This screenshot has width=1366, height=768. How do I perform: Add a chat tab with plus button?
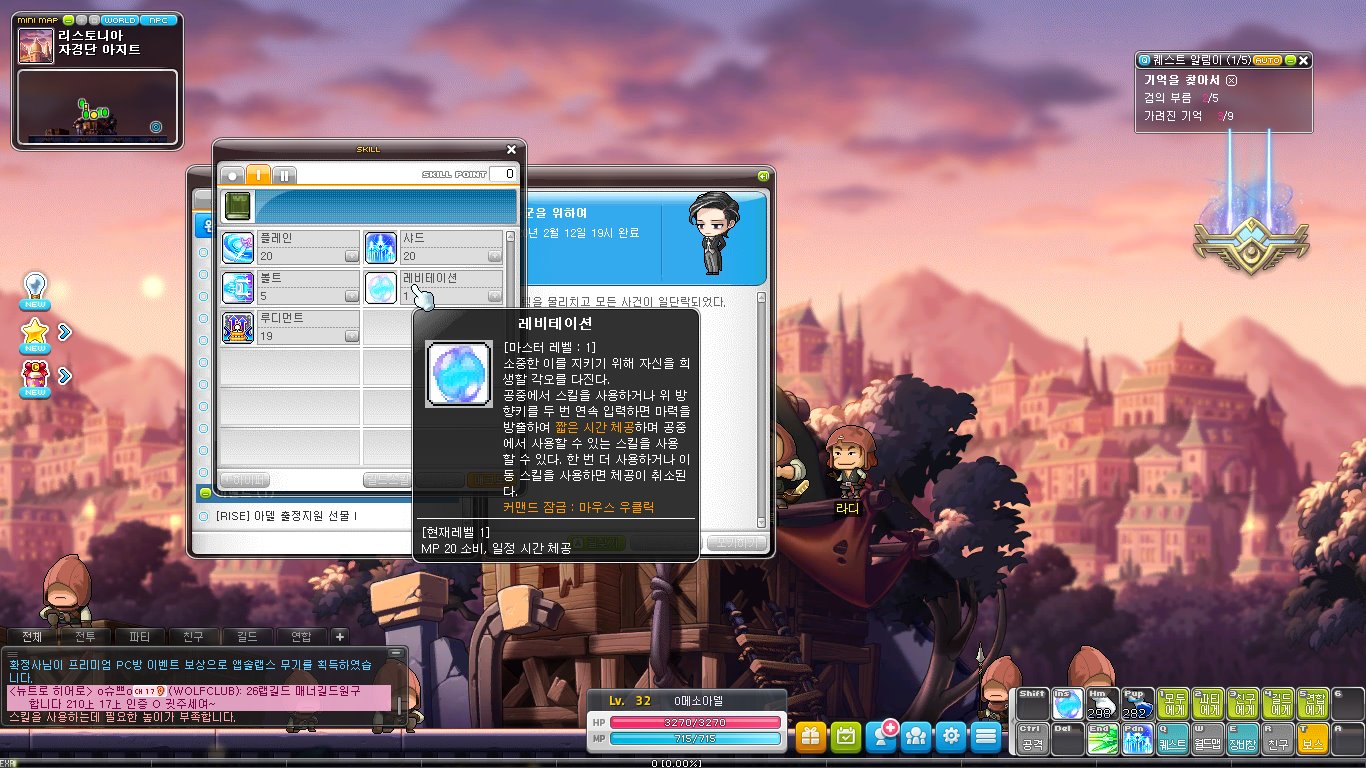click(x=340, y=636)
